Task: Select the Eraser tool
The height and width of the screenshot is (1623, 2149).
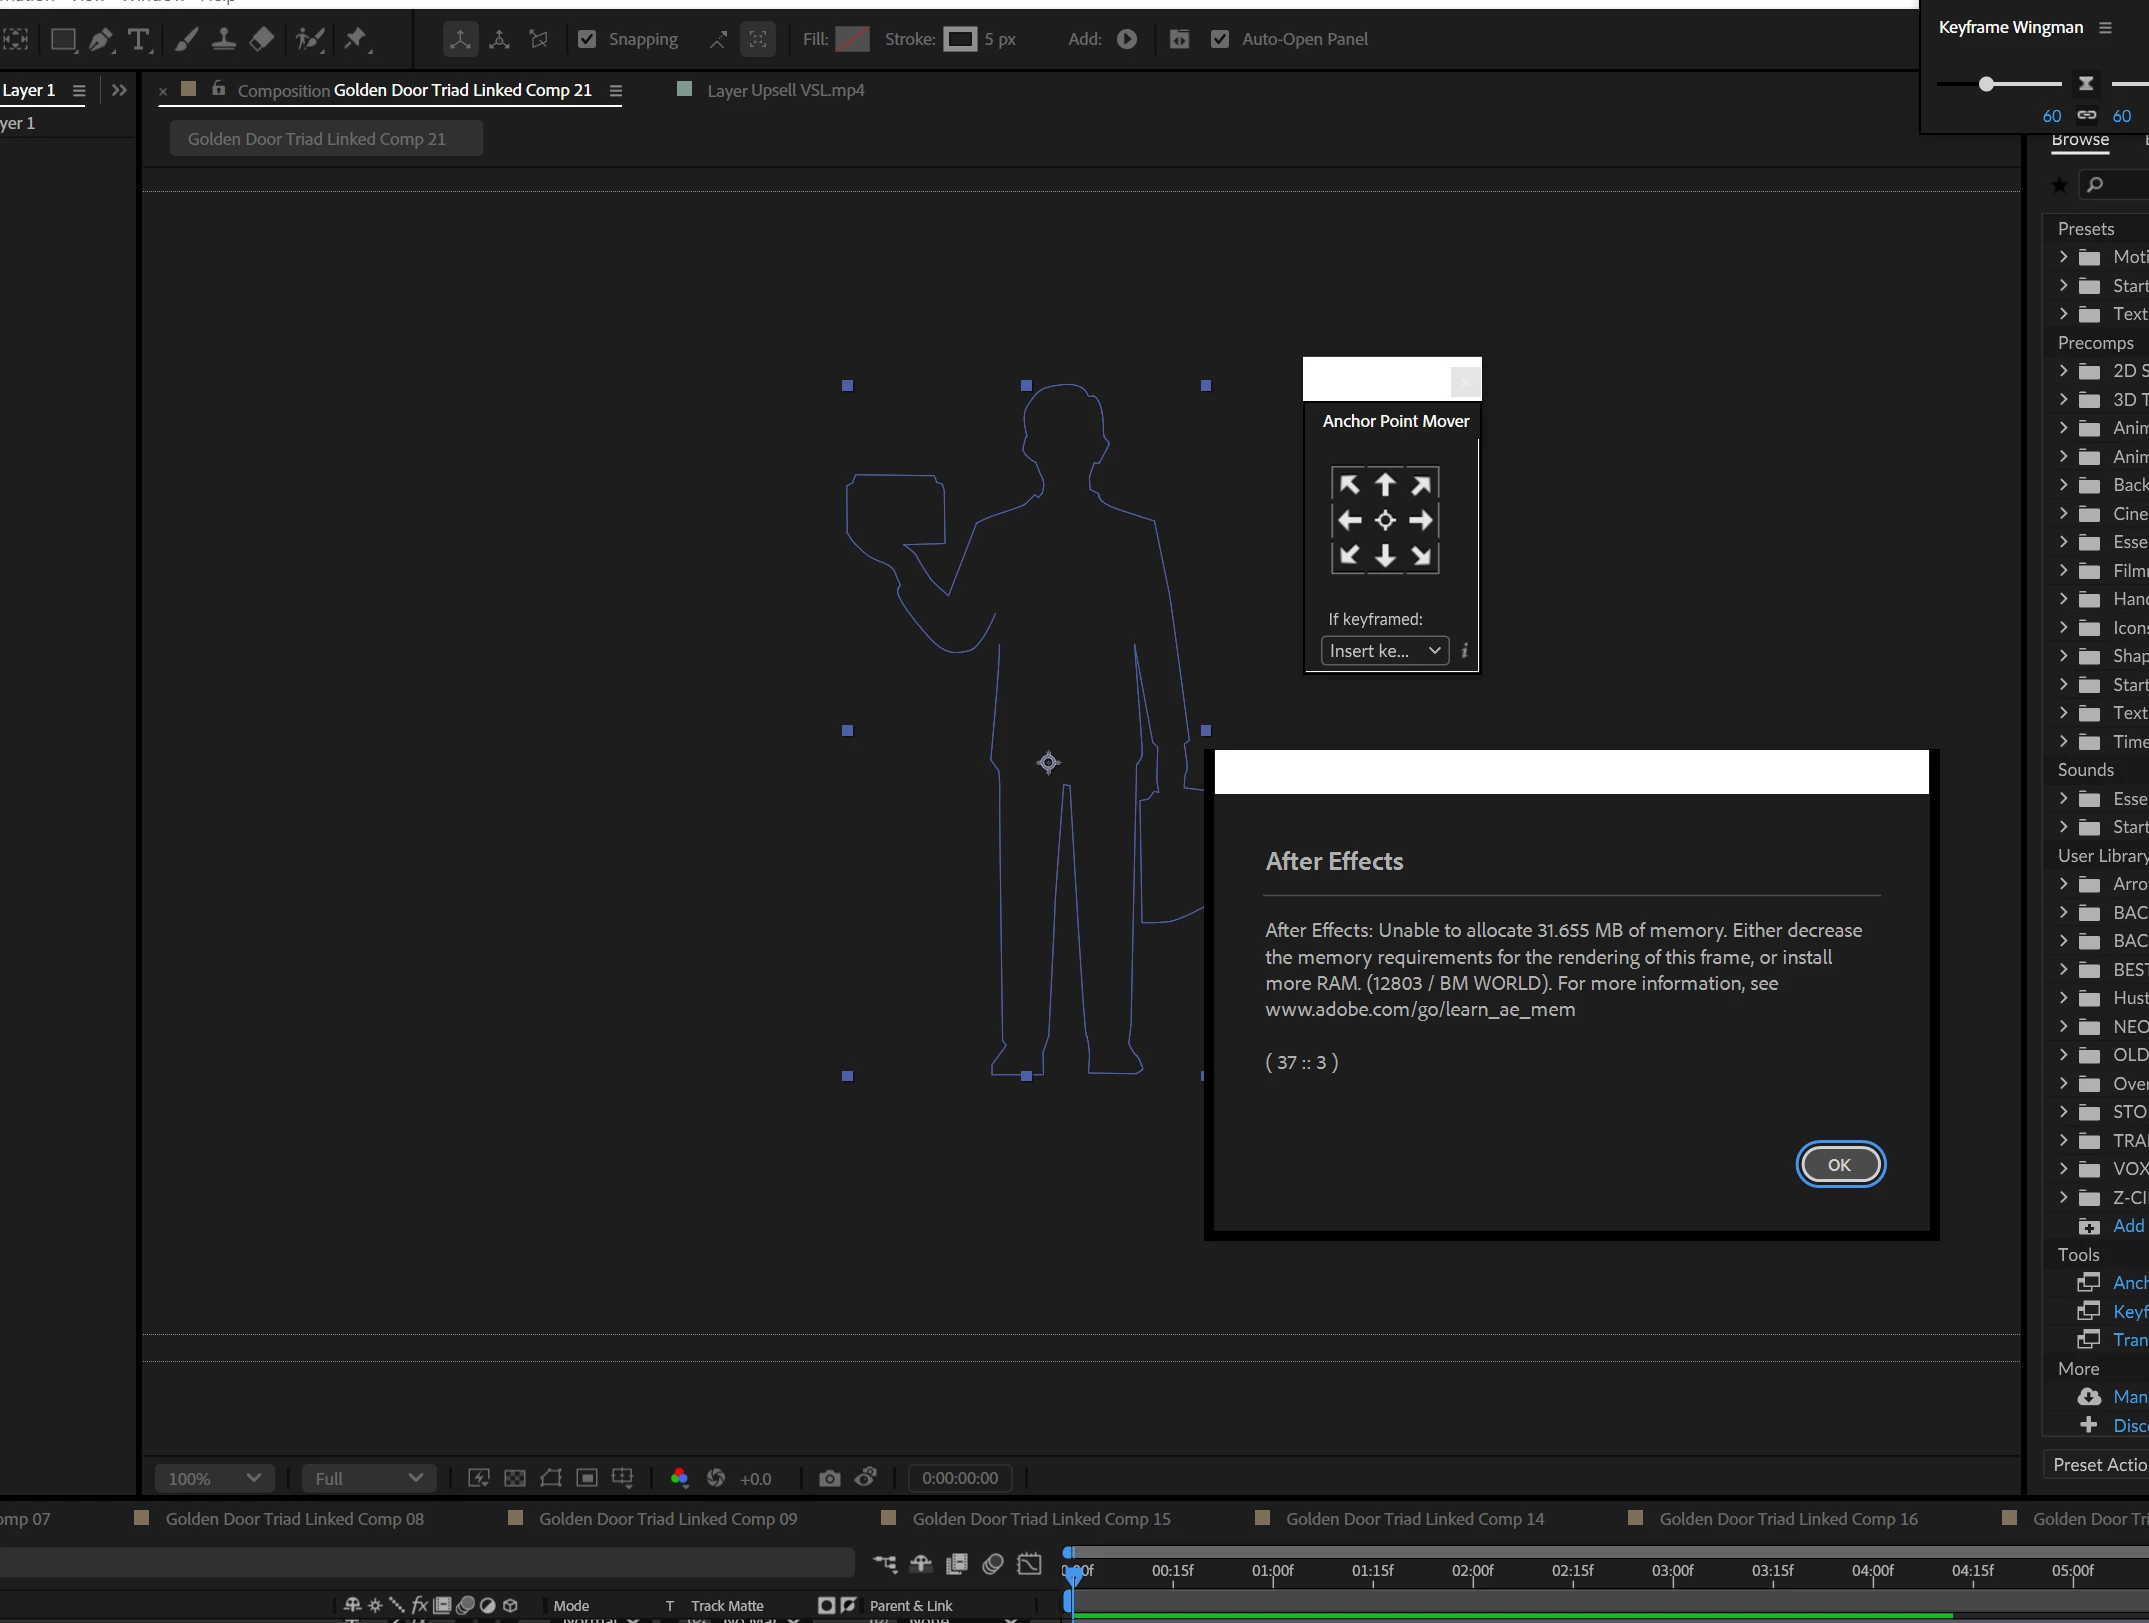Action: click(x=261, y=39)
